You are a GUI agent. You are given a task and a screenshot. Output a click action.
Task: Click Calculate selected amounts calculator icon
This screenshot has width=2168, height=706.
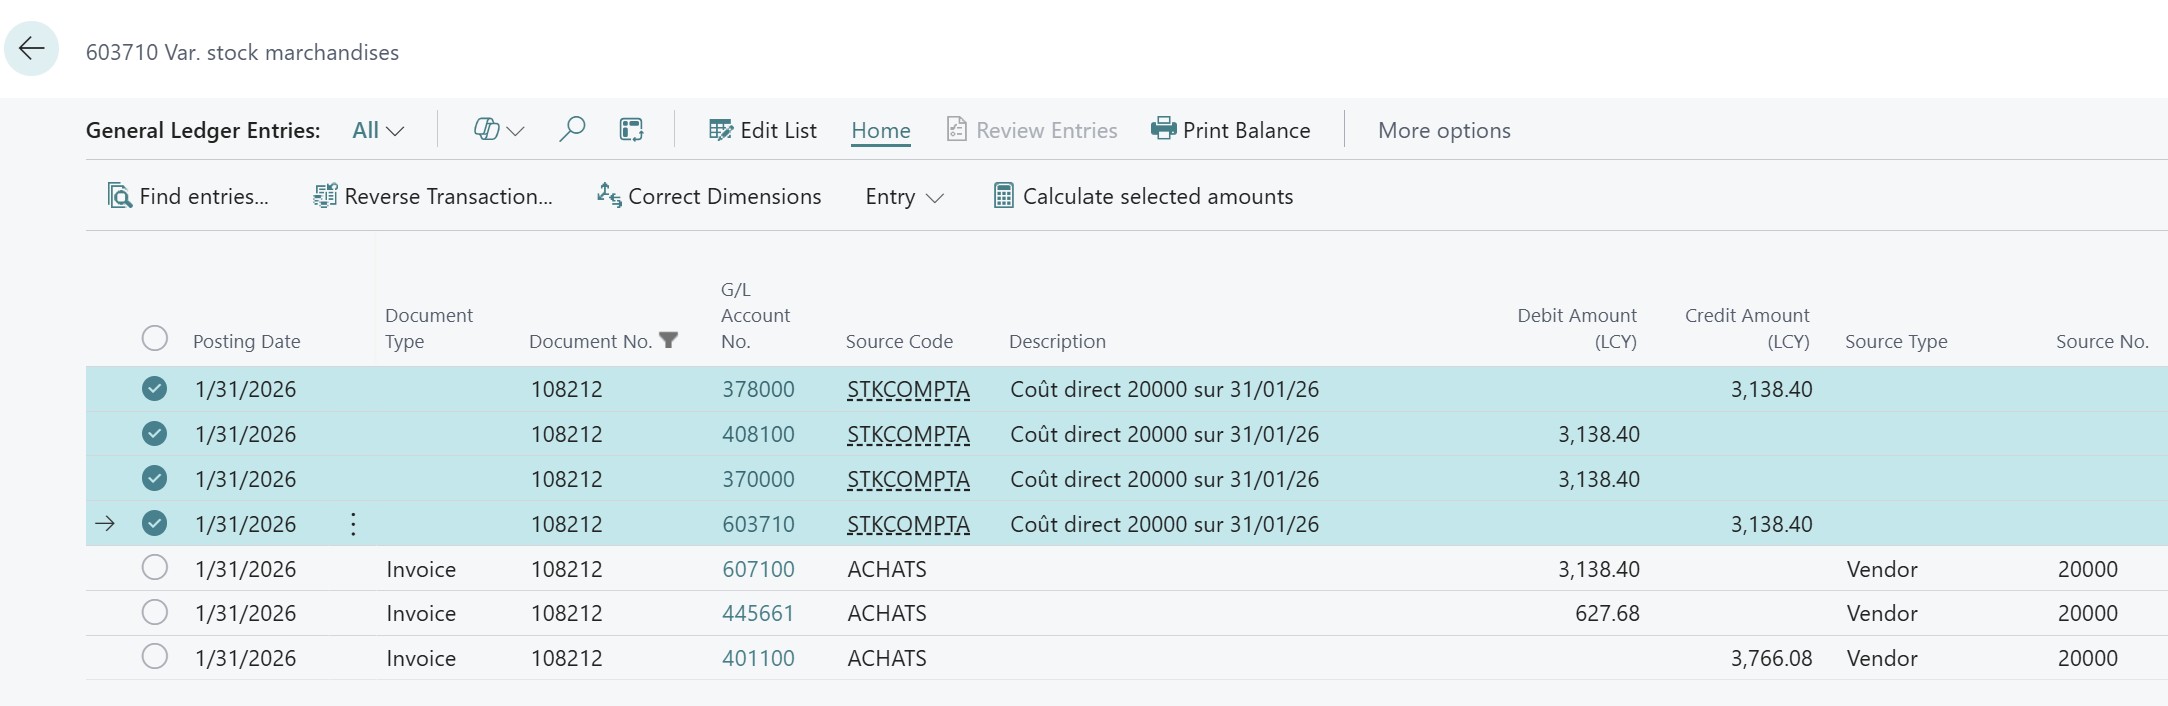pyautogui.click(x=1003, y=196)
